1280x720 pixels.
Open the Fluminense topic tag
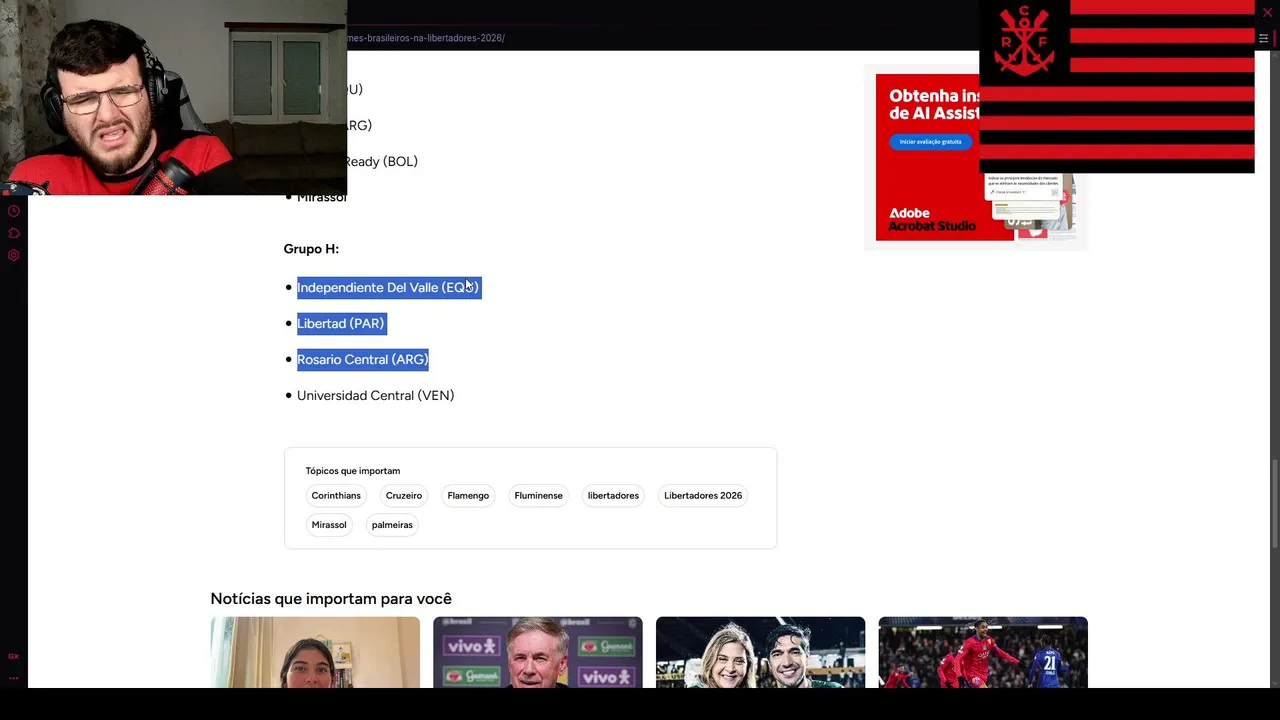[x=538, y=496]
